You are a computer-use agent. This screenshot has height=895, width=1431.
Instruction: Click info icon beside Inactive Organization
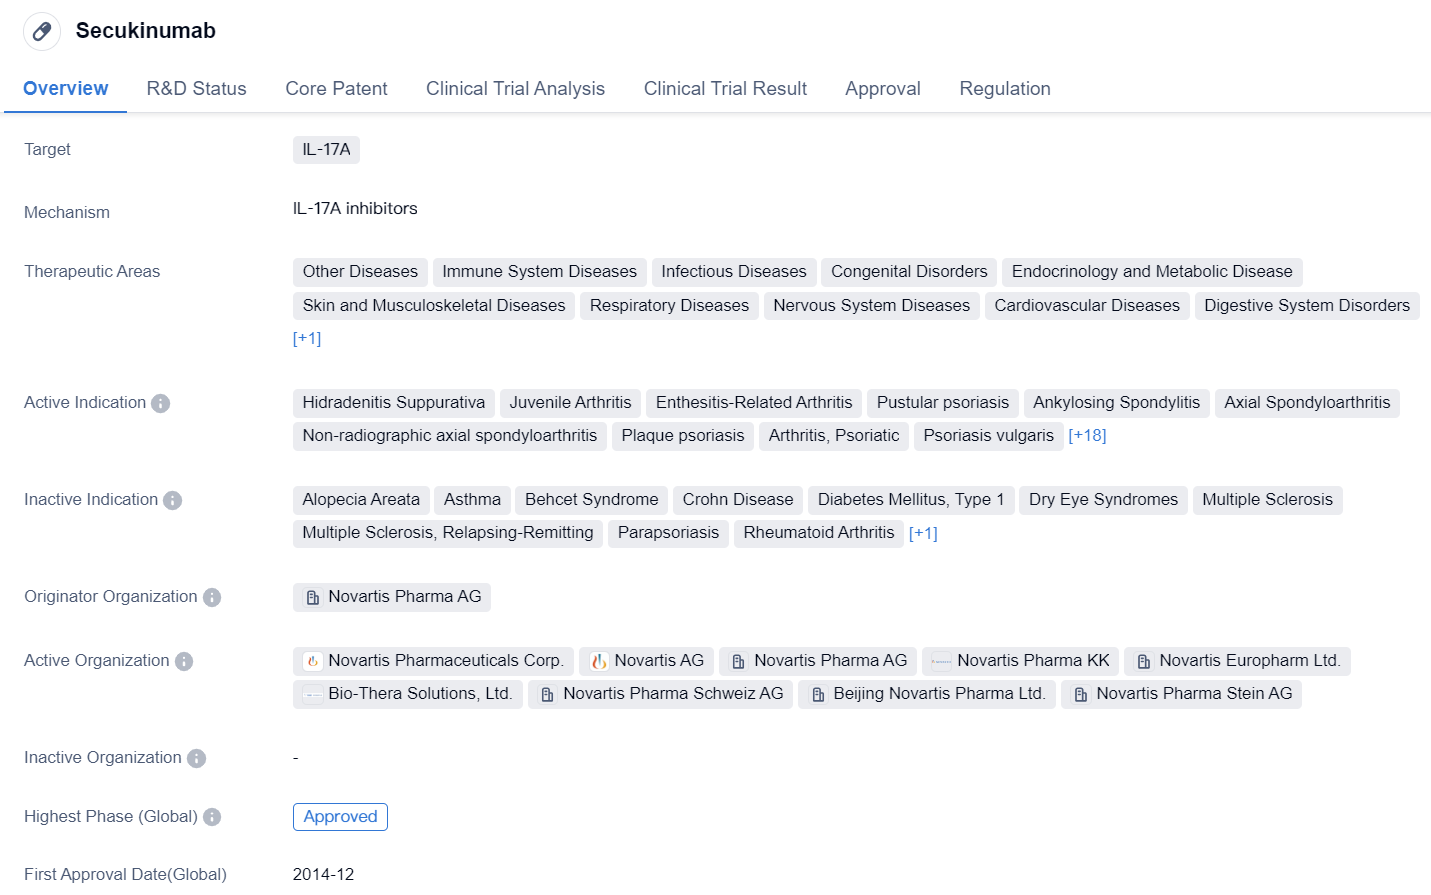[x=196, y=758]
